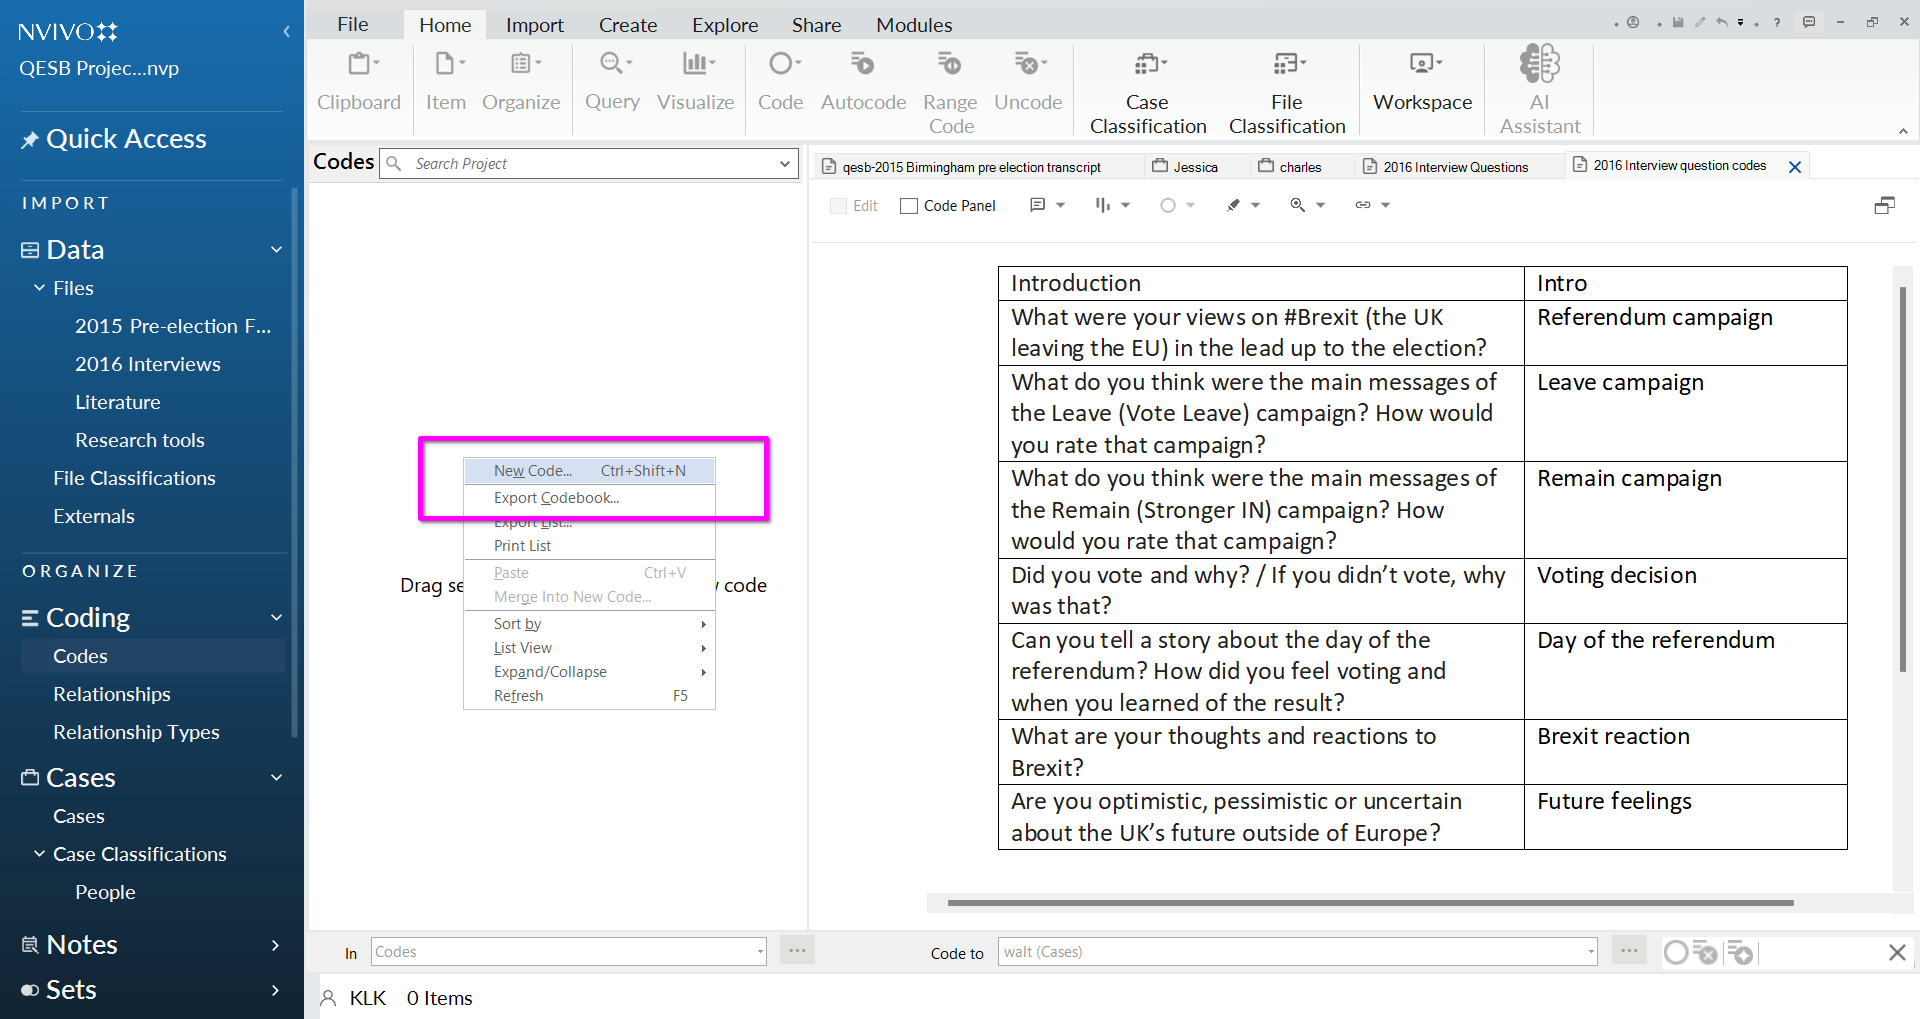Select 2016 Interviews folder
Viewport: 1920px width, 1019px height.
pos(148,364)
